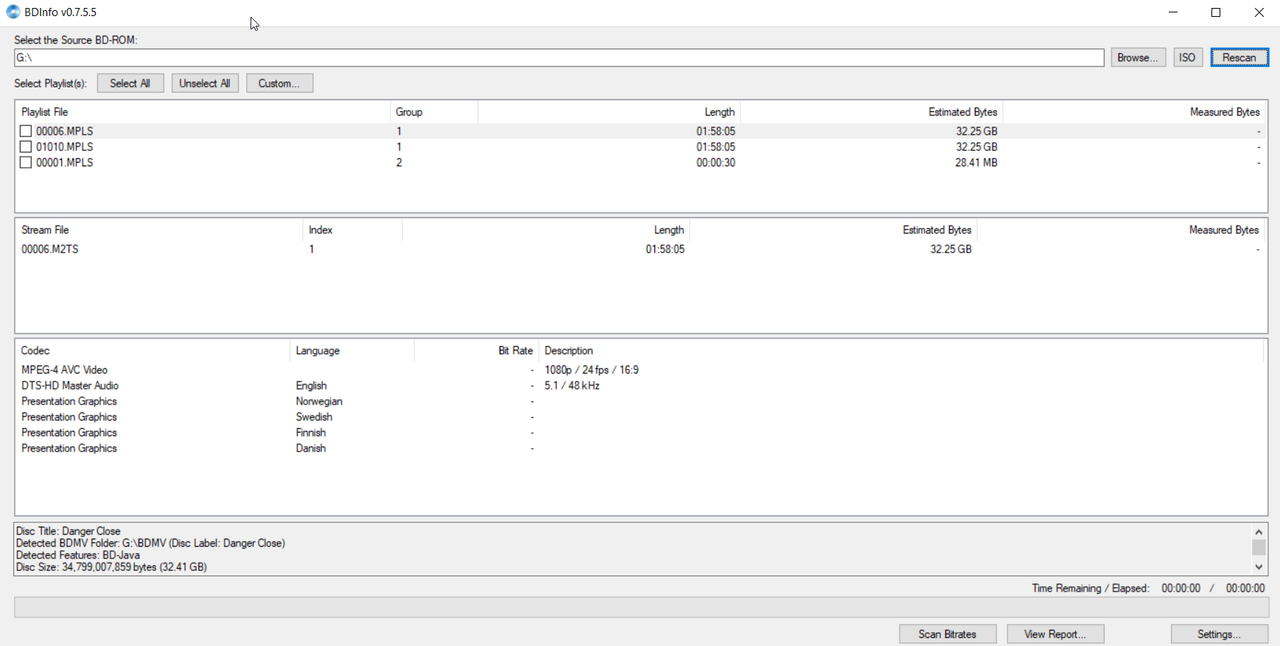Click down arrow of disc info scrollbar
The height and width of the screenshot is (646, 1280).
pos(1259,567)
